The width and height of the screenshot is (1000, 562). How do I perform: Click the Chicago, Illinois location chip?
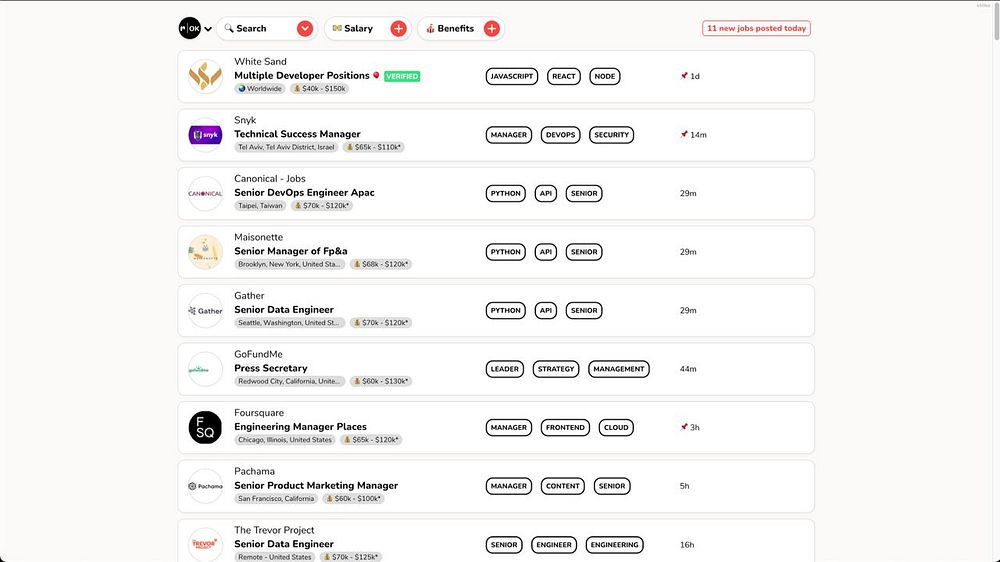(285, 440)
